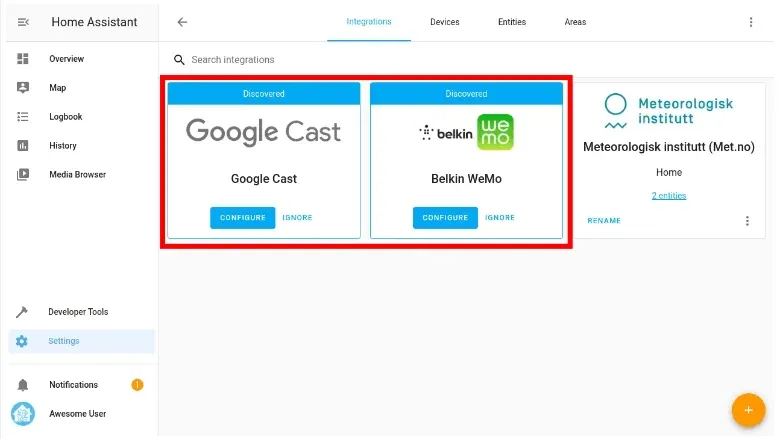Switch to the Devices tab

coord(445,22)
